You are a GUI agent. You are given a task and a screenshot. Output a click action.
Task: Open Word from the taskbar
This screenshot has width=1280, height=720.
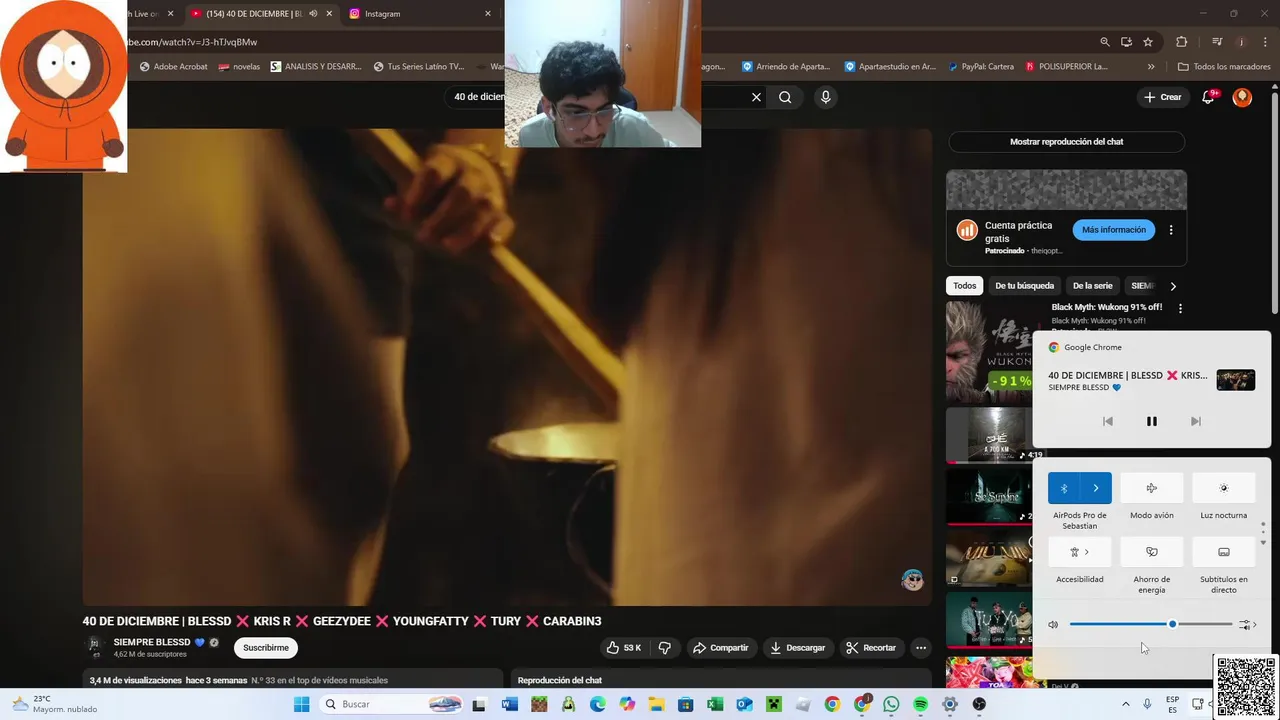click(x=510, y=704)
